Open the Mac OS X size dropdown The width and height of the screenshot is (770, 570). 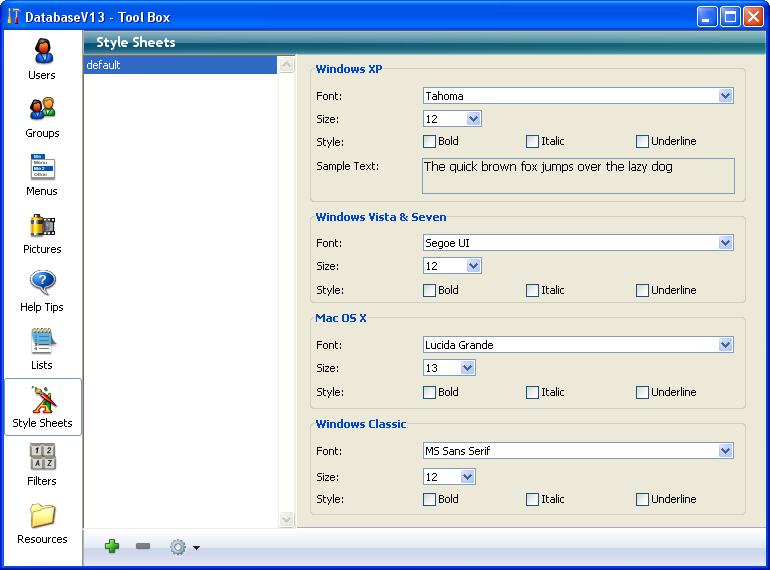coord(467,368)
